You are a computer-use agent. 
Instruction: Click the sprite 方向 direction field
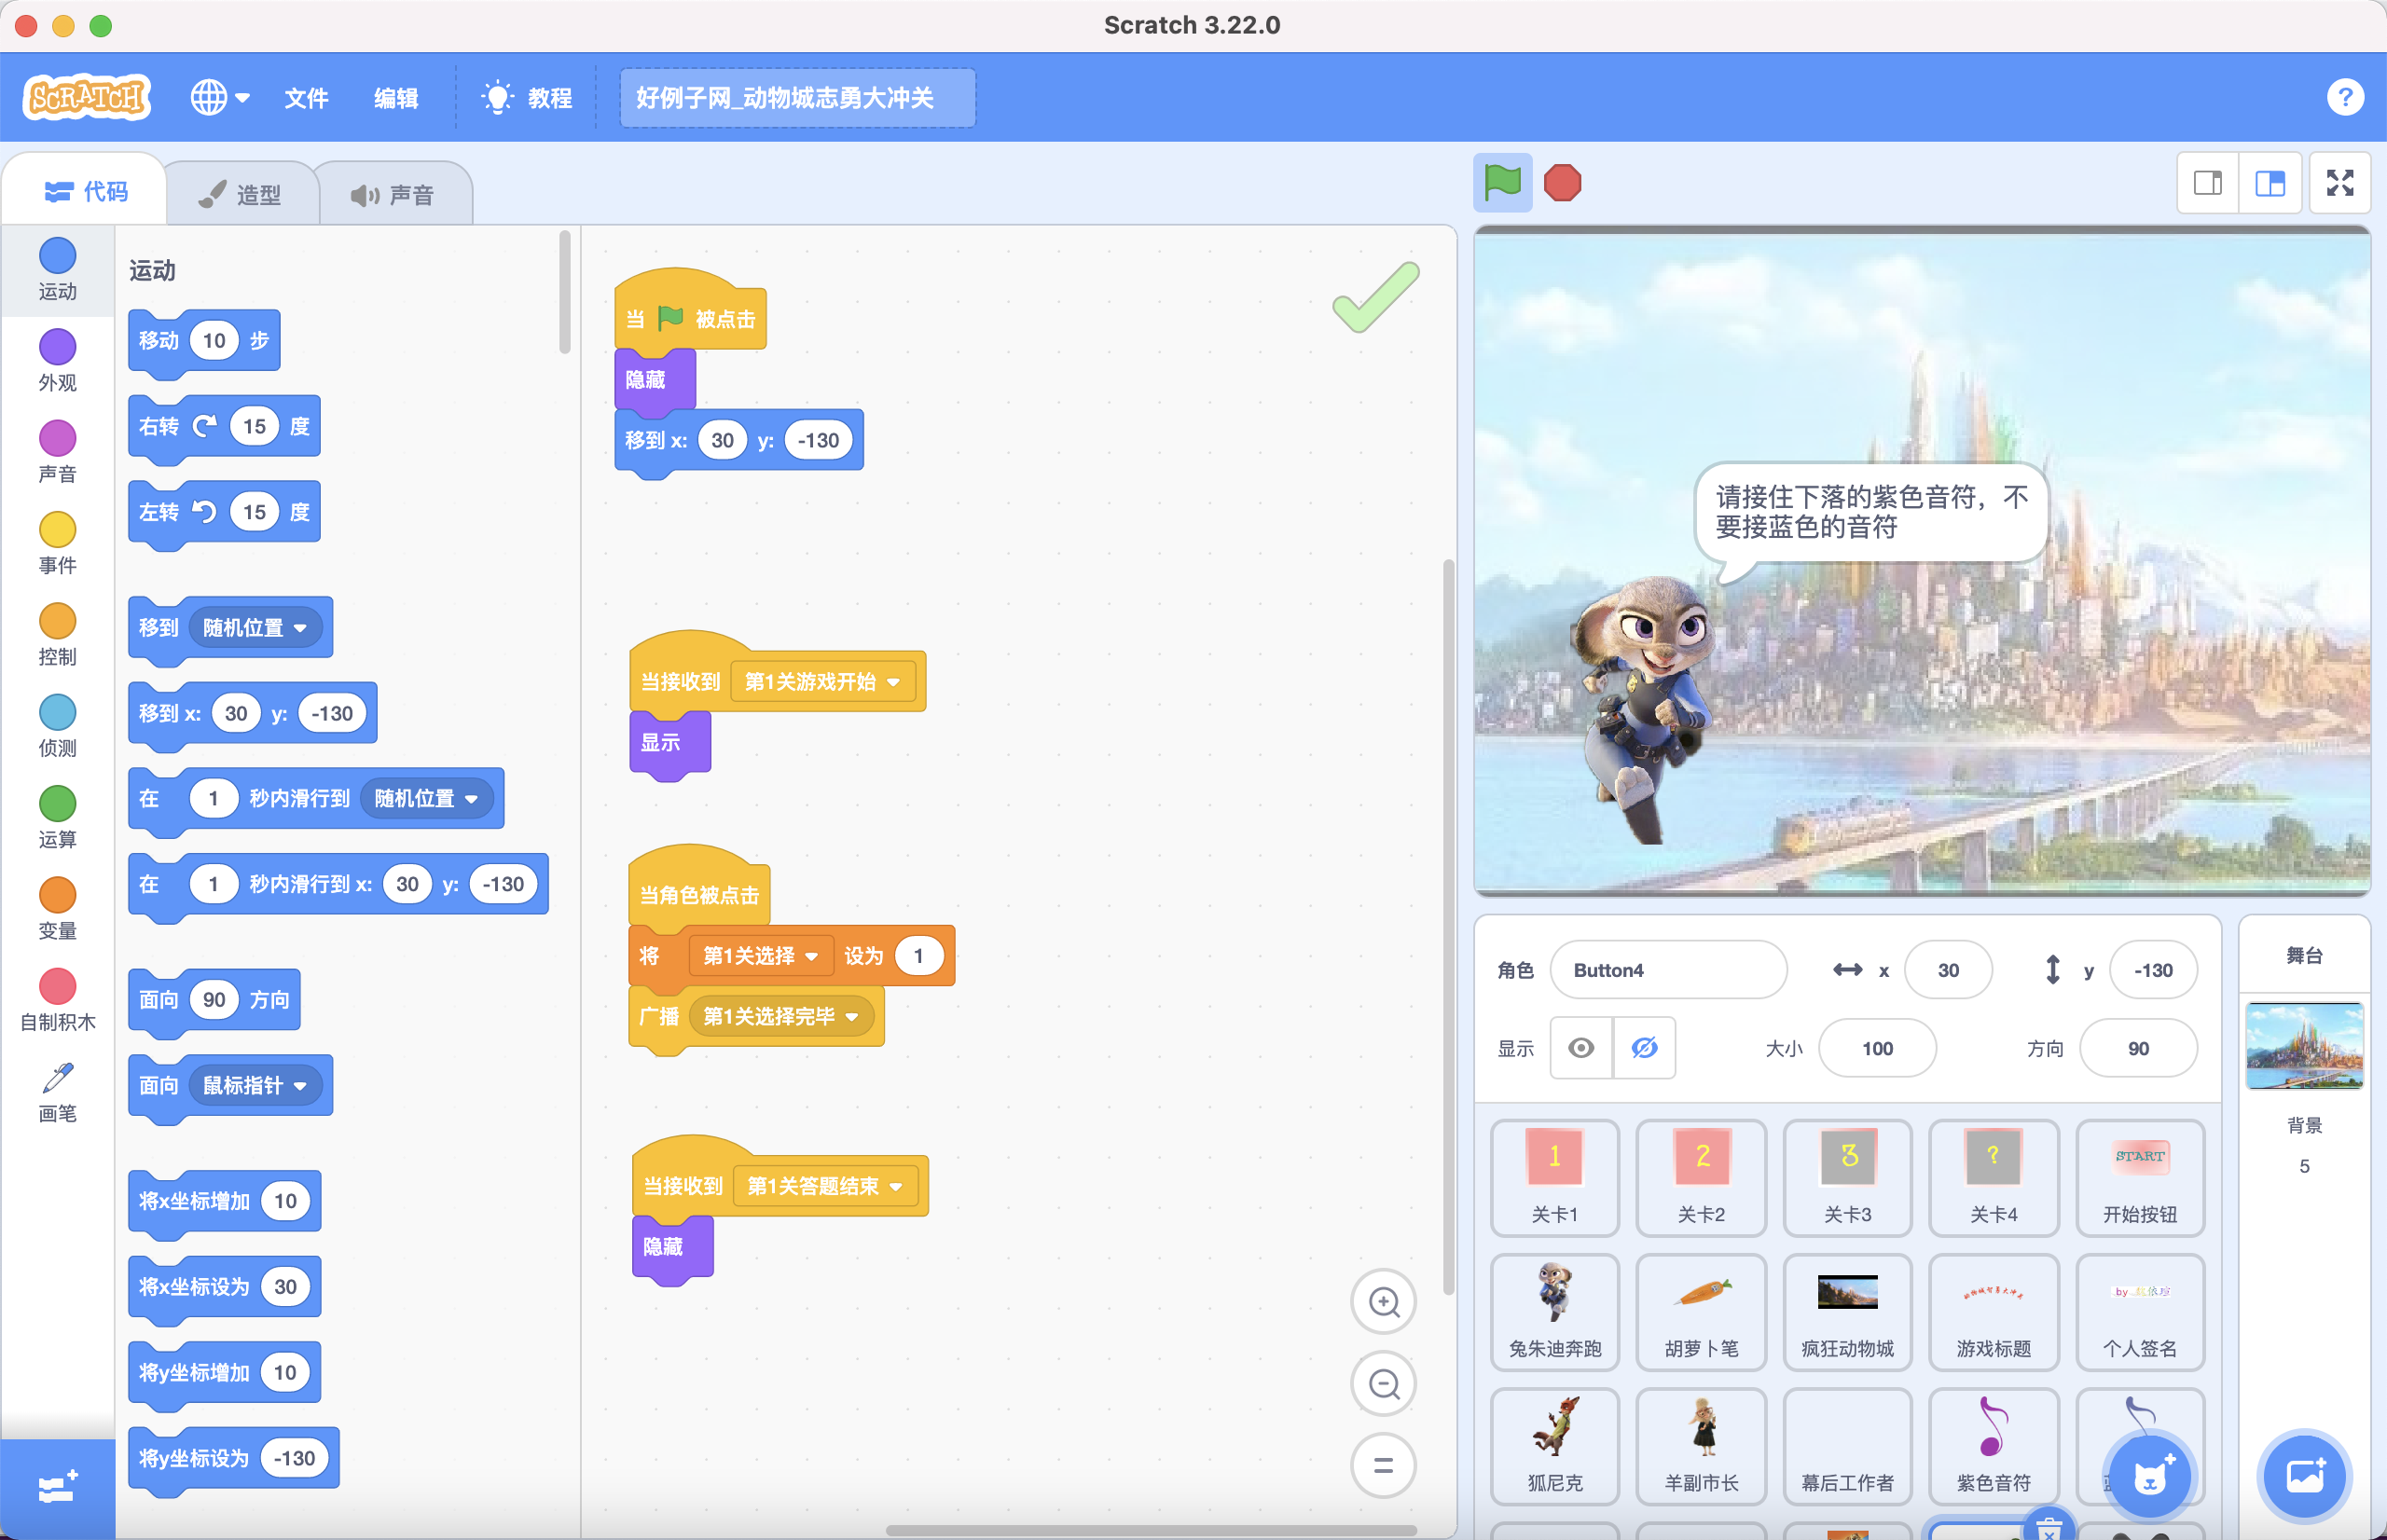pos(2138,1048)
